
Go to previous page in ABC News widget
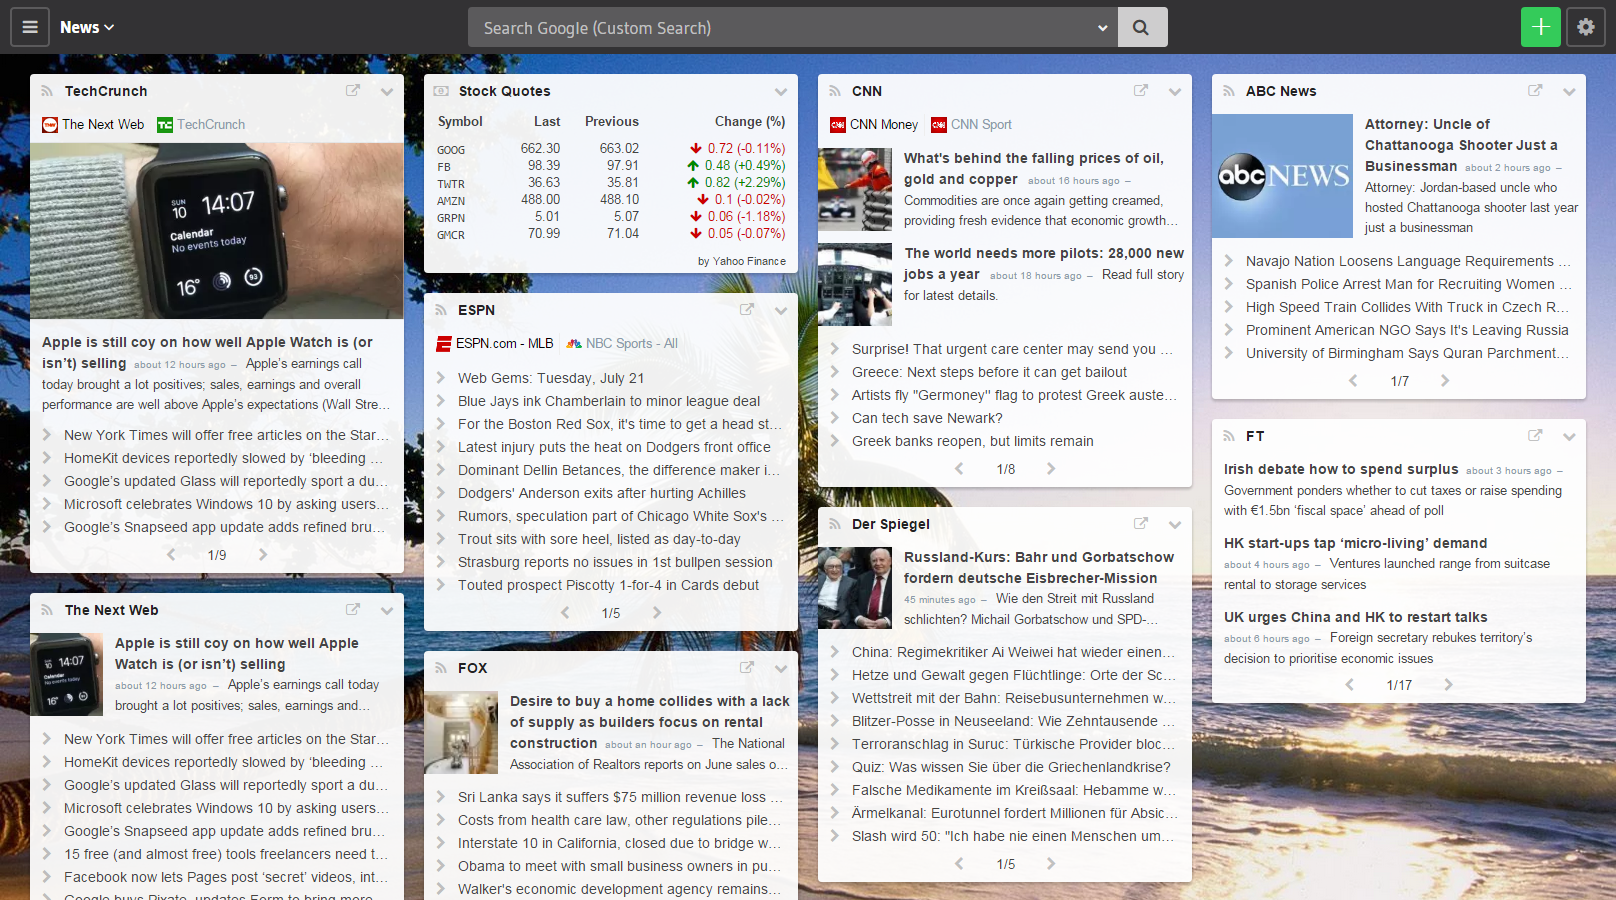tap(1353, 381)
